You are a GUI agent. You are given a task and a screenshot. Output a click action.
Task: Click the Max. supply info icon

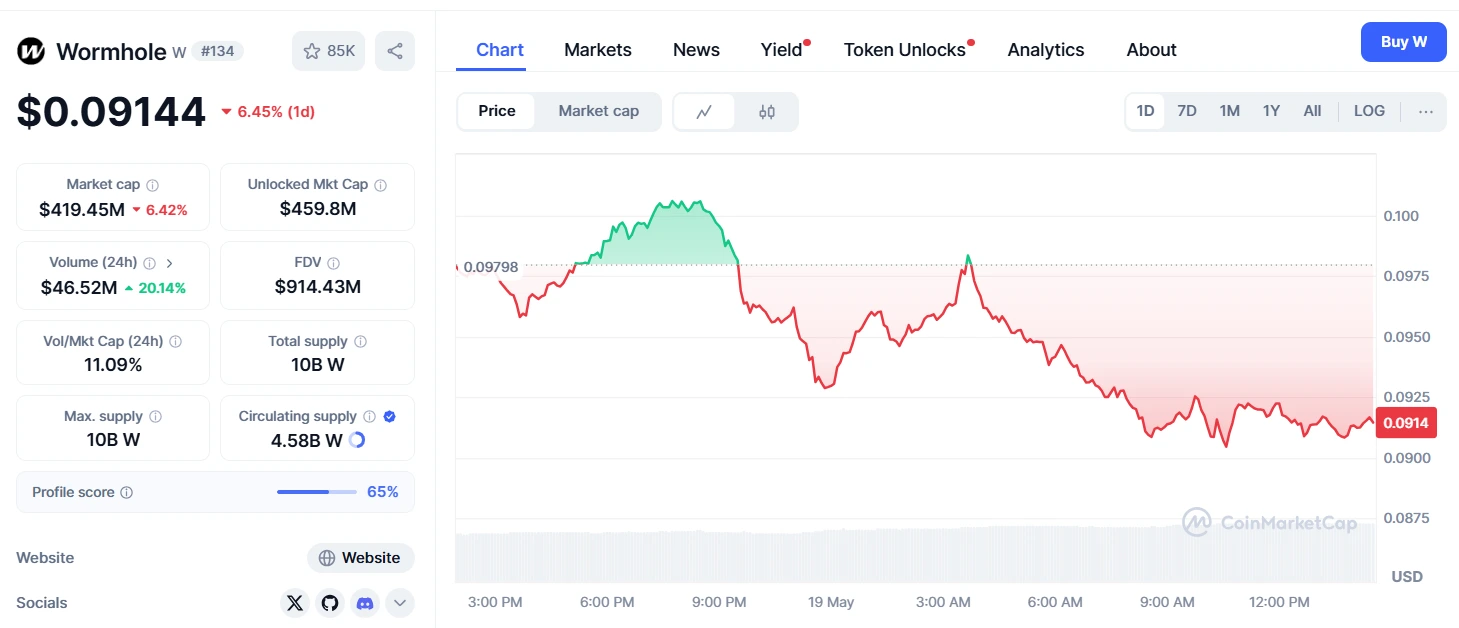155,416
